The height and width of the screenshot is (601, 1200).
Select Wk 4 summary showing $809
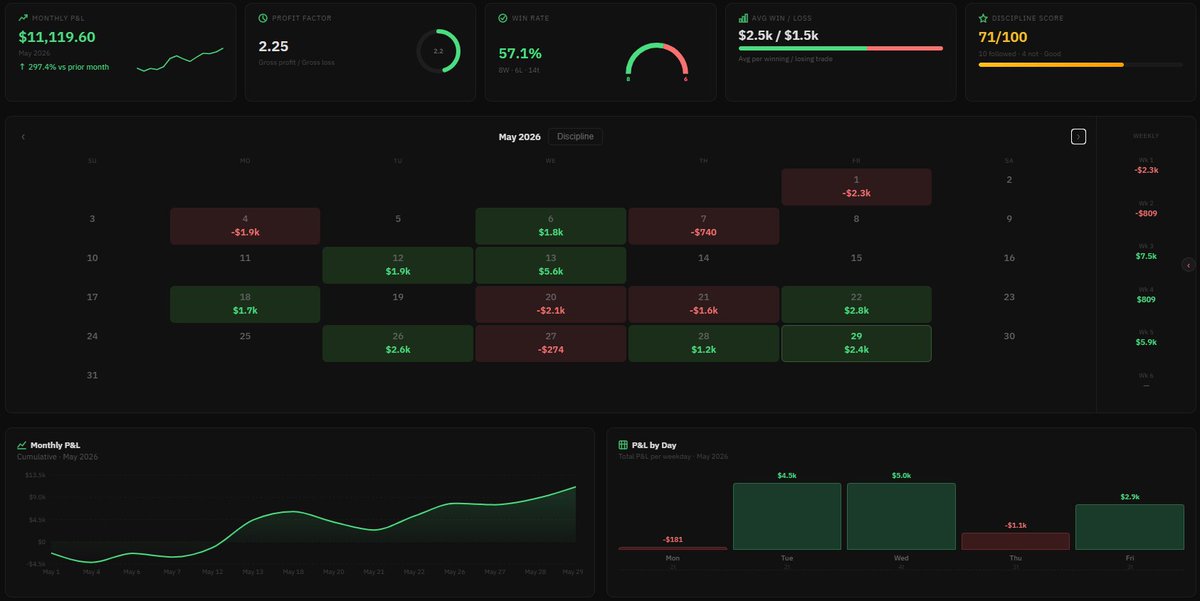point(1145,294)
